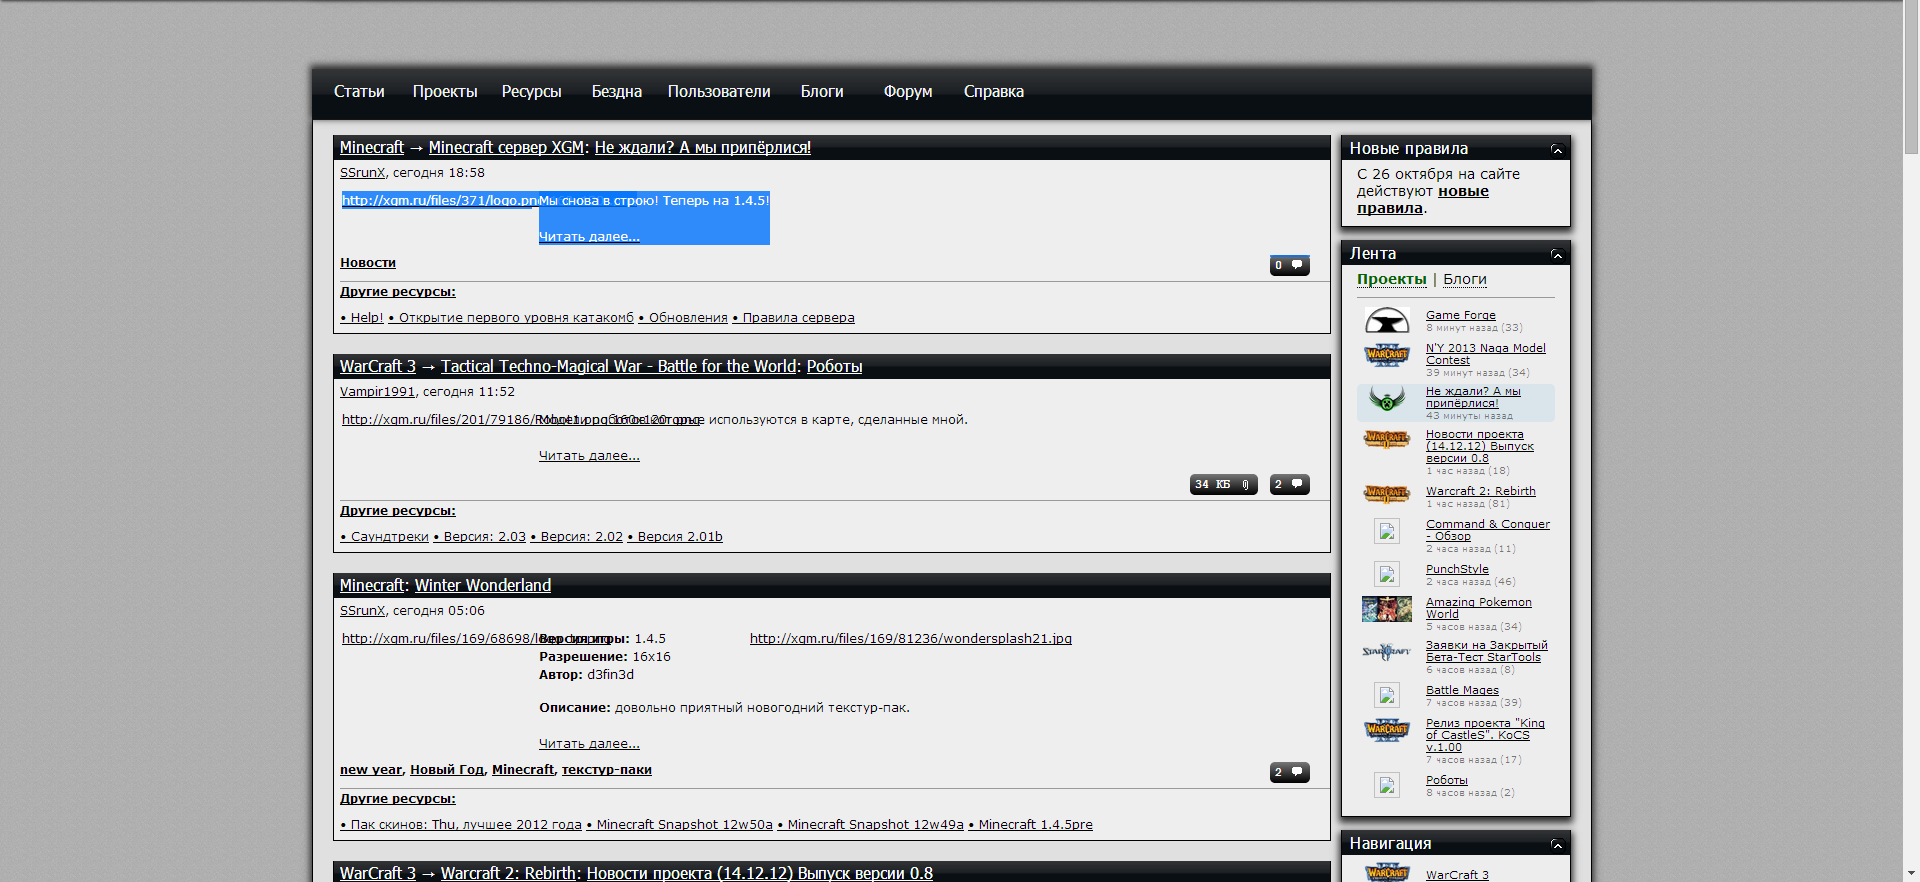The image size is (1920, 882).
Task: Open the Проекты item in the top menu bar
Action: click(x=445, y=92)
